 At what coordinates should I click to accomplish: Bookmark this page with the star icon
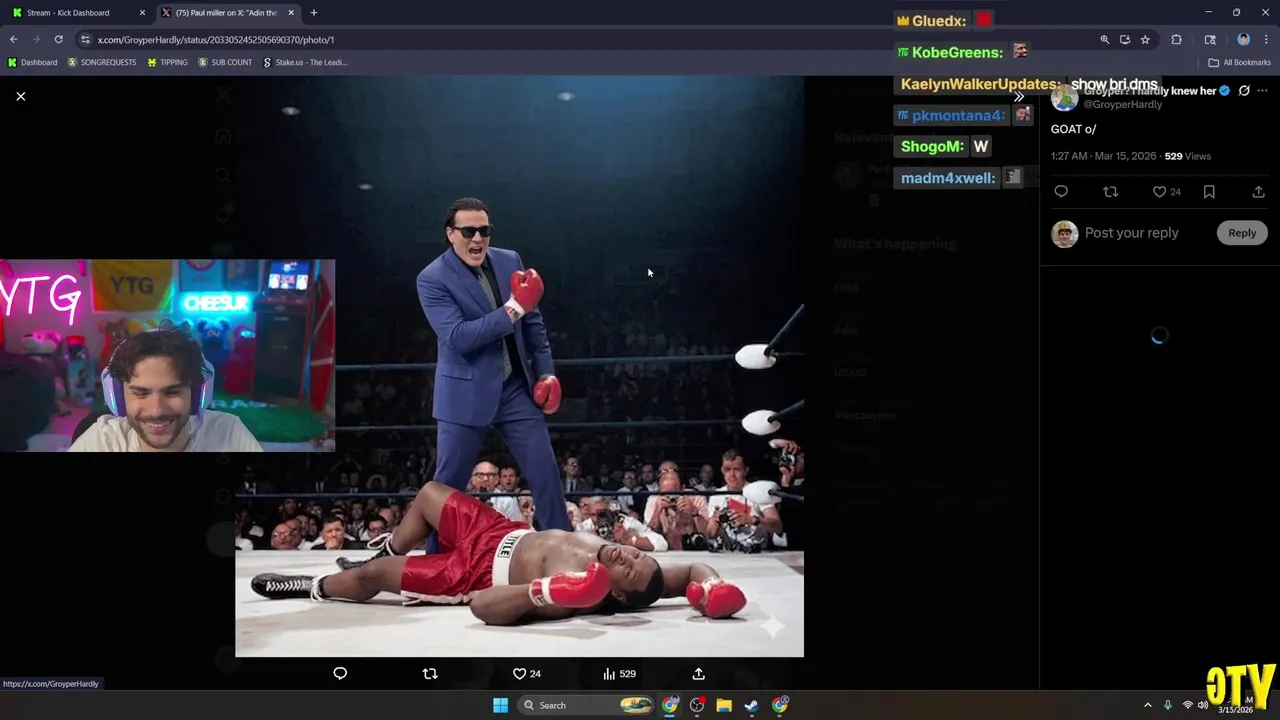1145,40
